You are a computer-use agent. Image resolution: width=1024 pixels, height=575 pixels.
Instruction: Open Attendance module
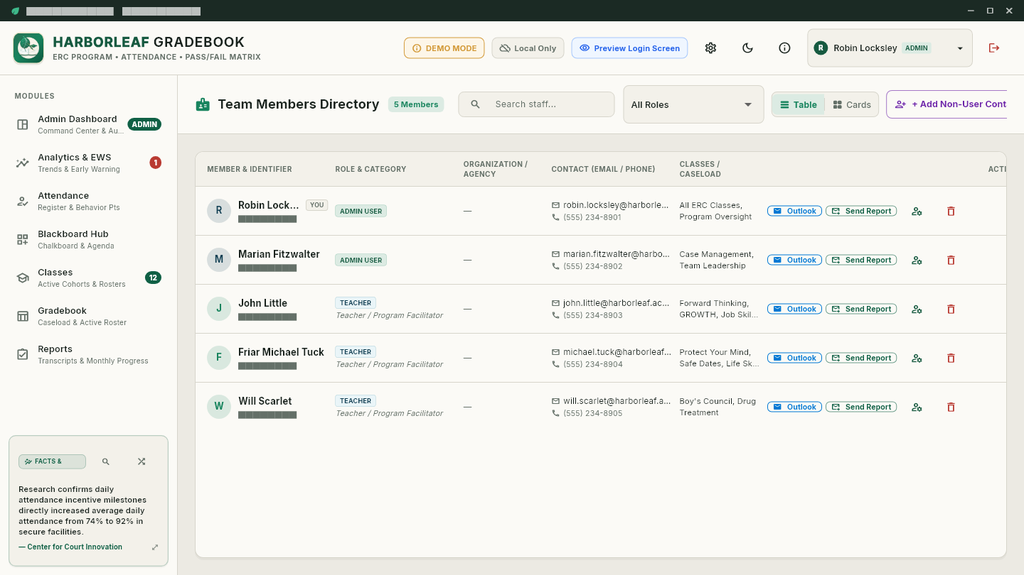pos(88,201)
